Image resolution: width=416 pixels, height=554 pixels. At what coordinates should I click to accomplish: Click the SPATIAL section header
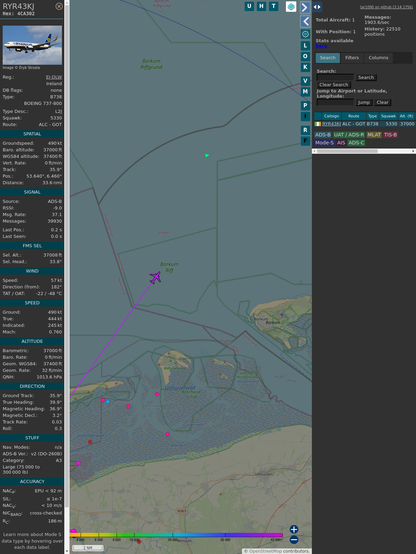click(32, 134)
